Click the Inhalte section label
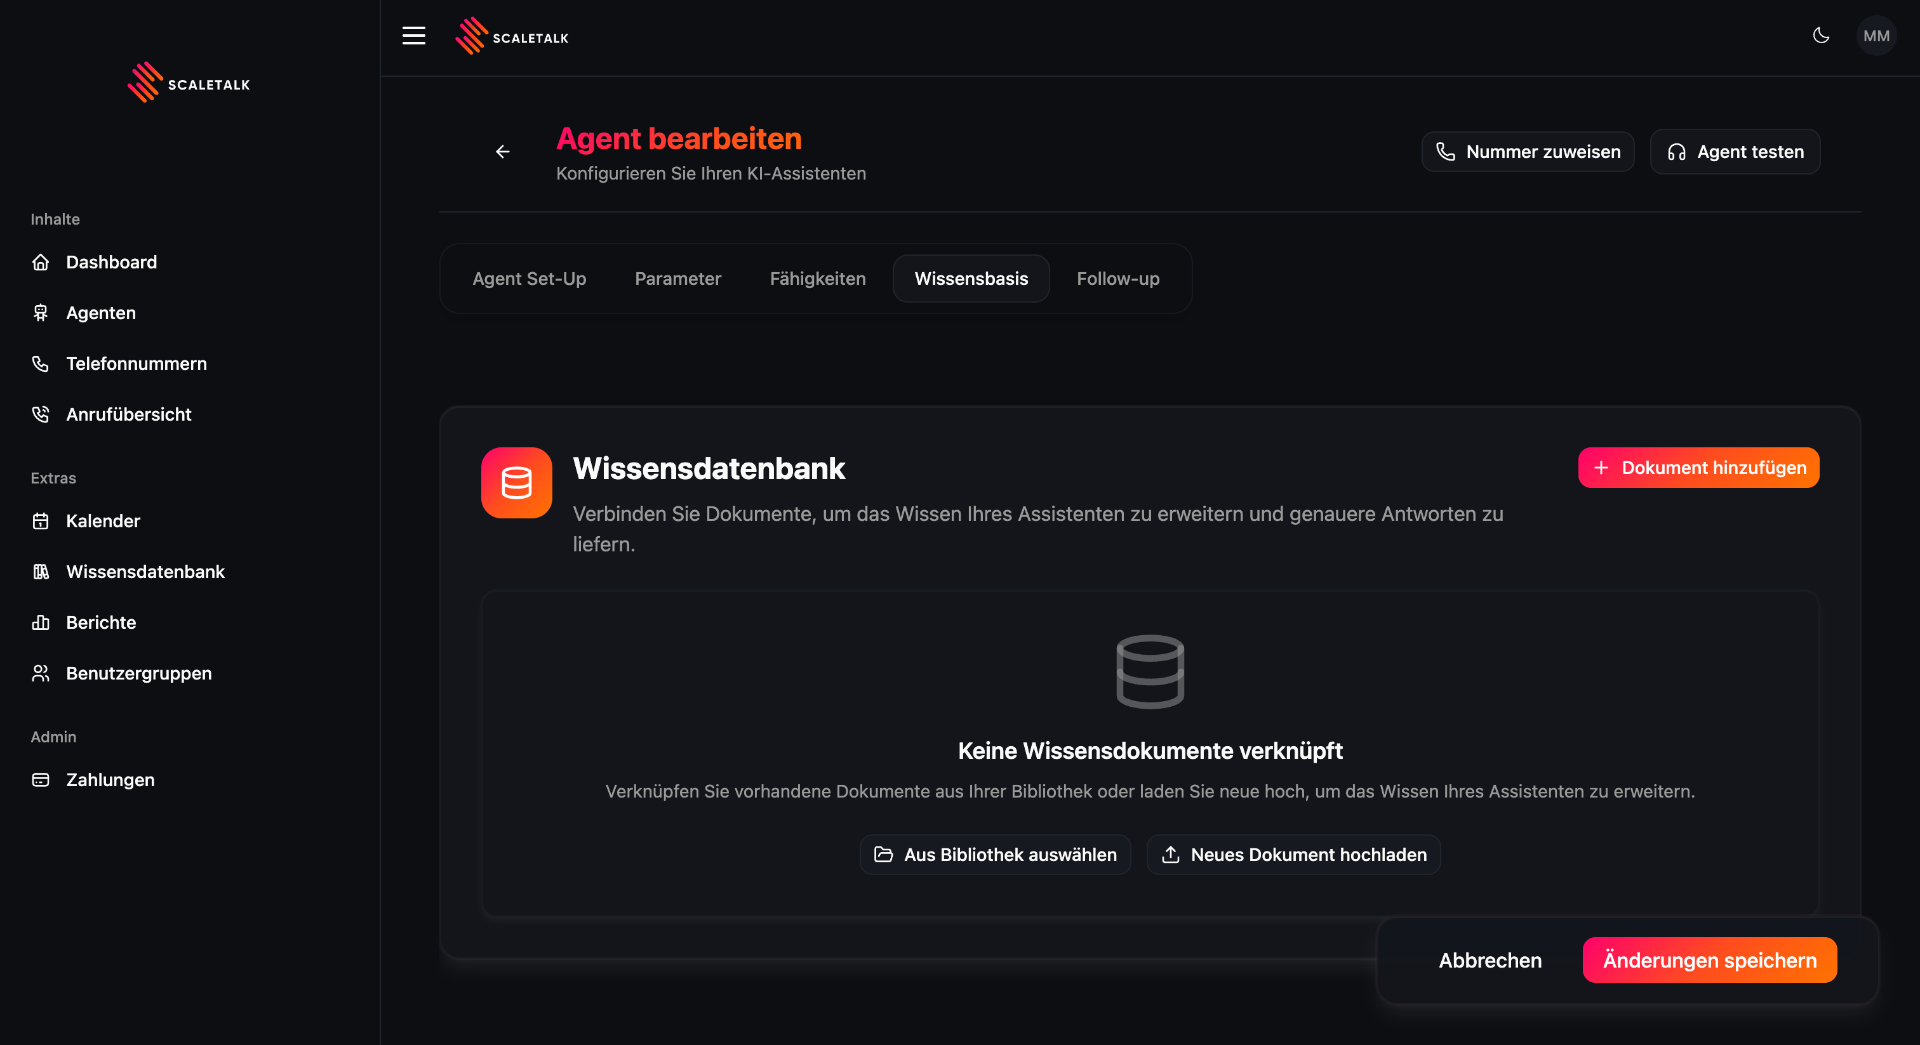The height and width of the screenshot is (1045, 1920). click(55, 220)
